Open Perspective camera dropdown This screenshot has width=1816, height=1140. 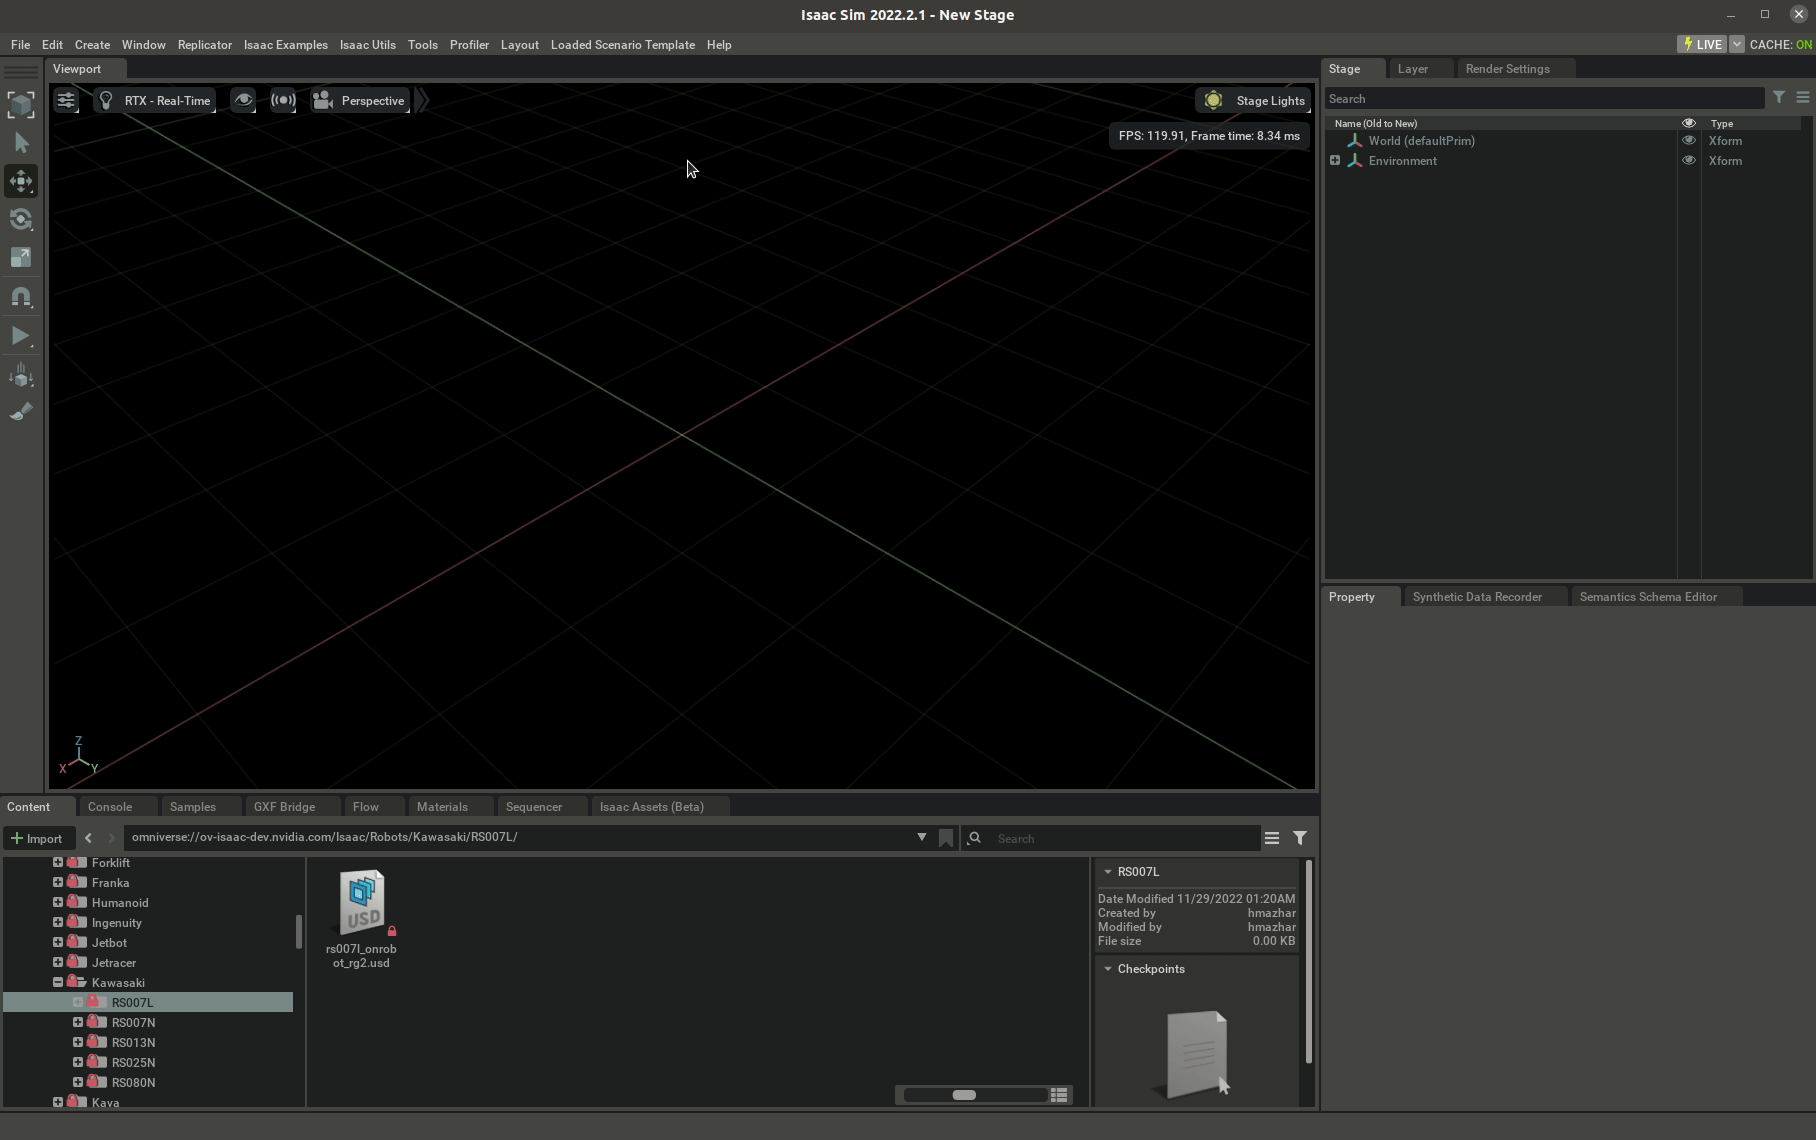tap(360, 100)
